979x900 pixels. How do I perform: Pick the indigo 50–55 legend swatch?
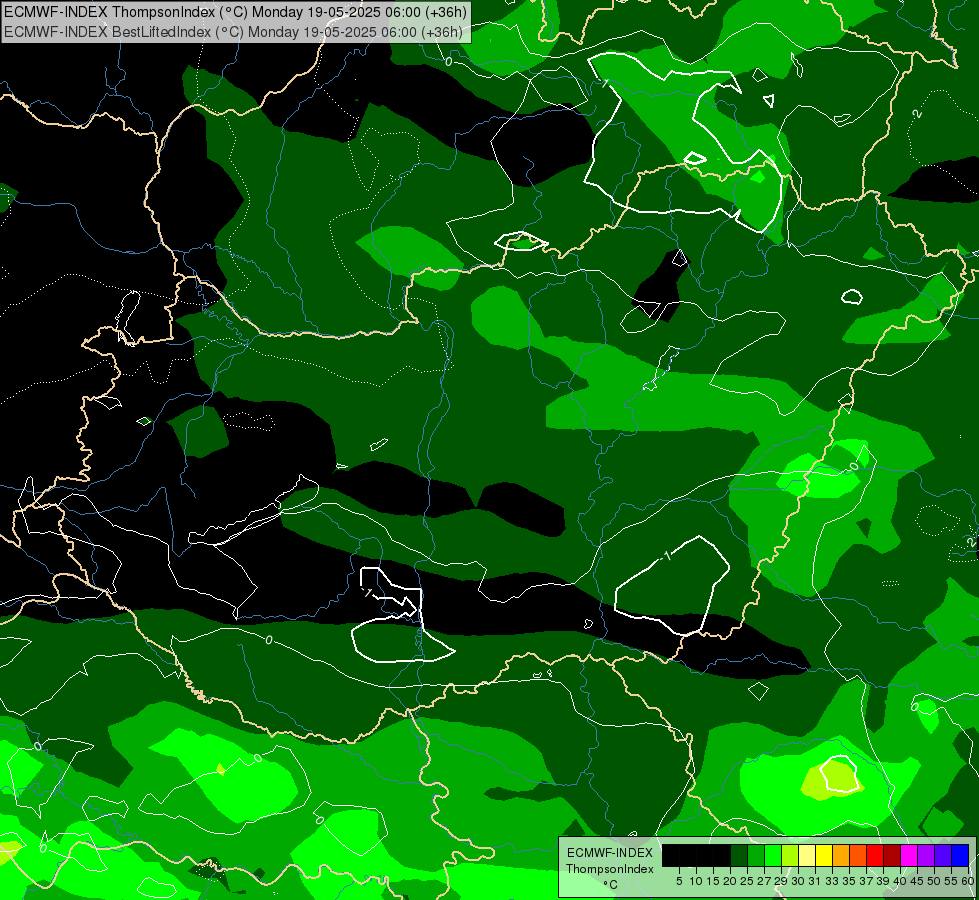(943, 855)
